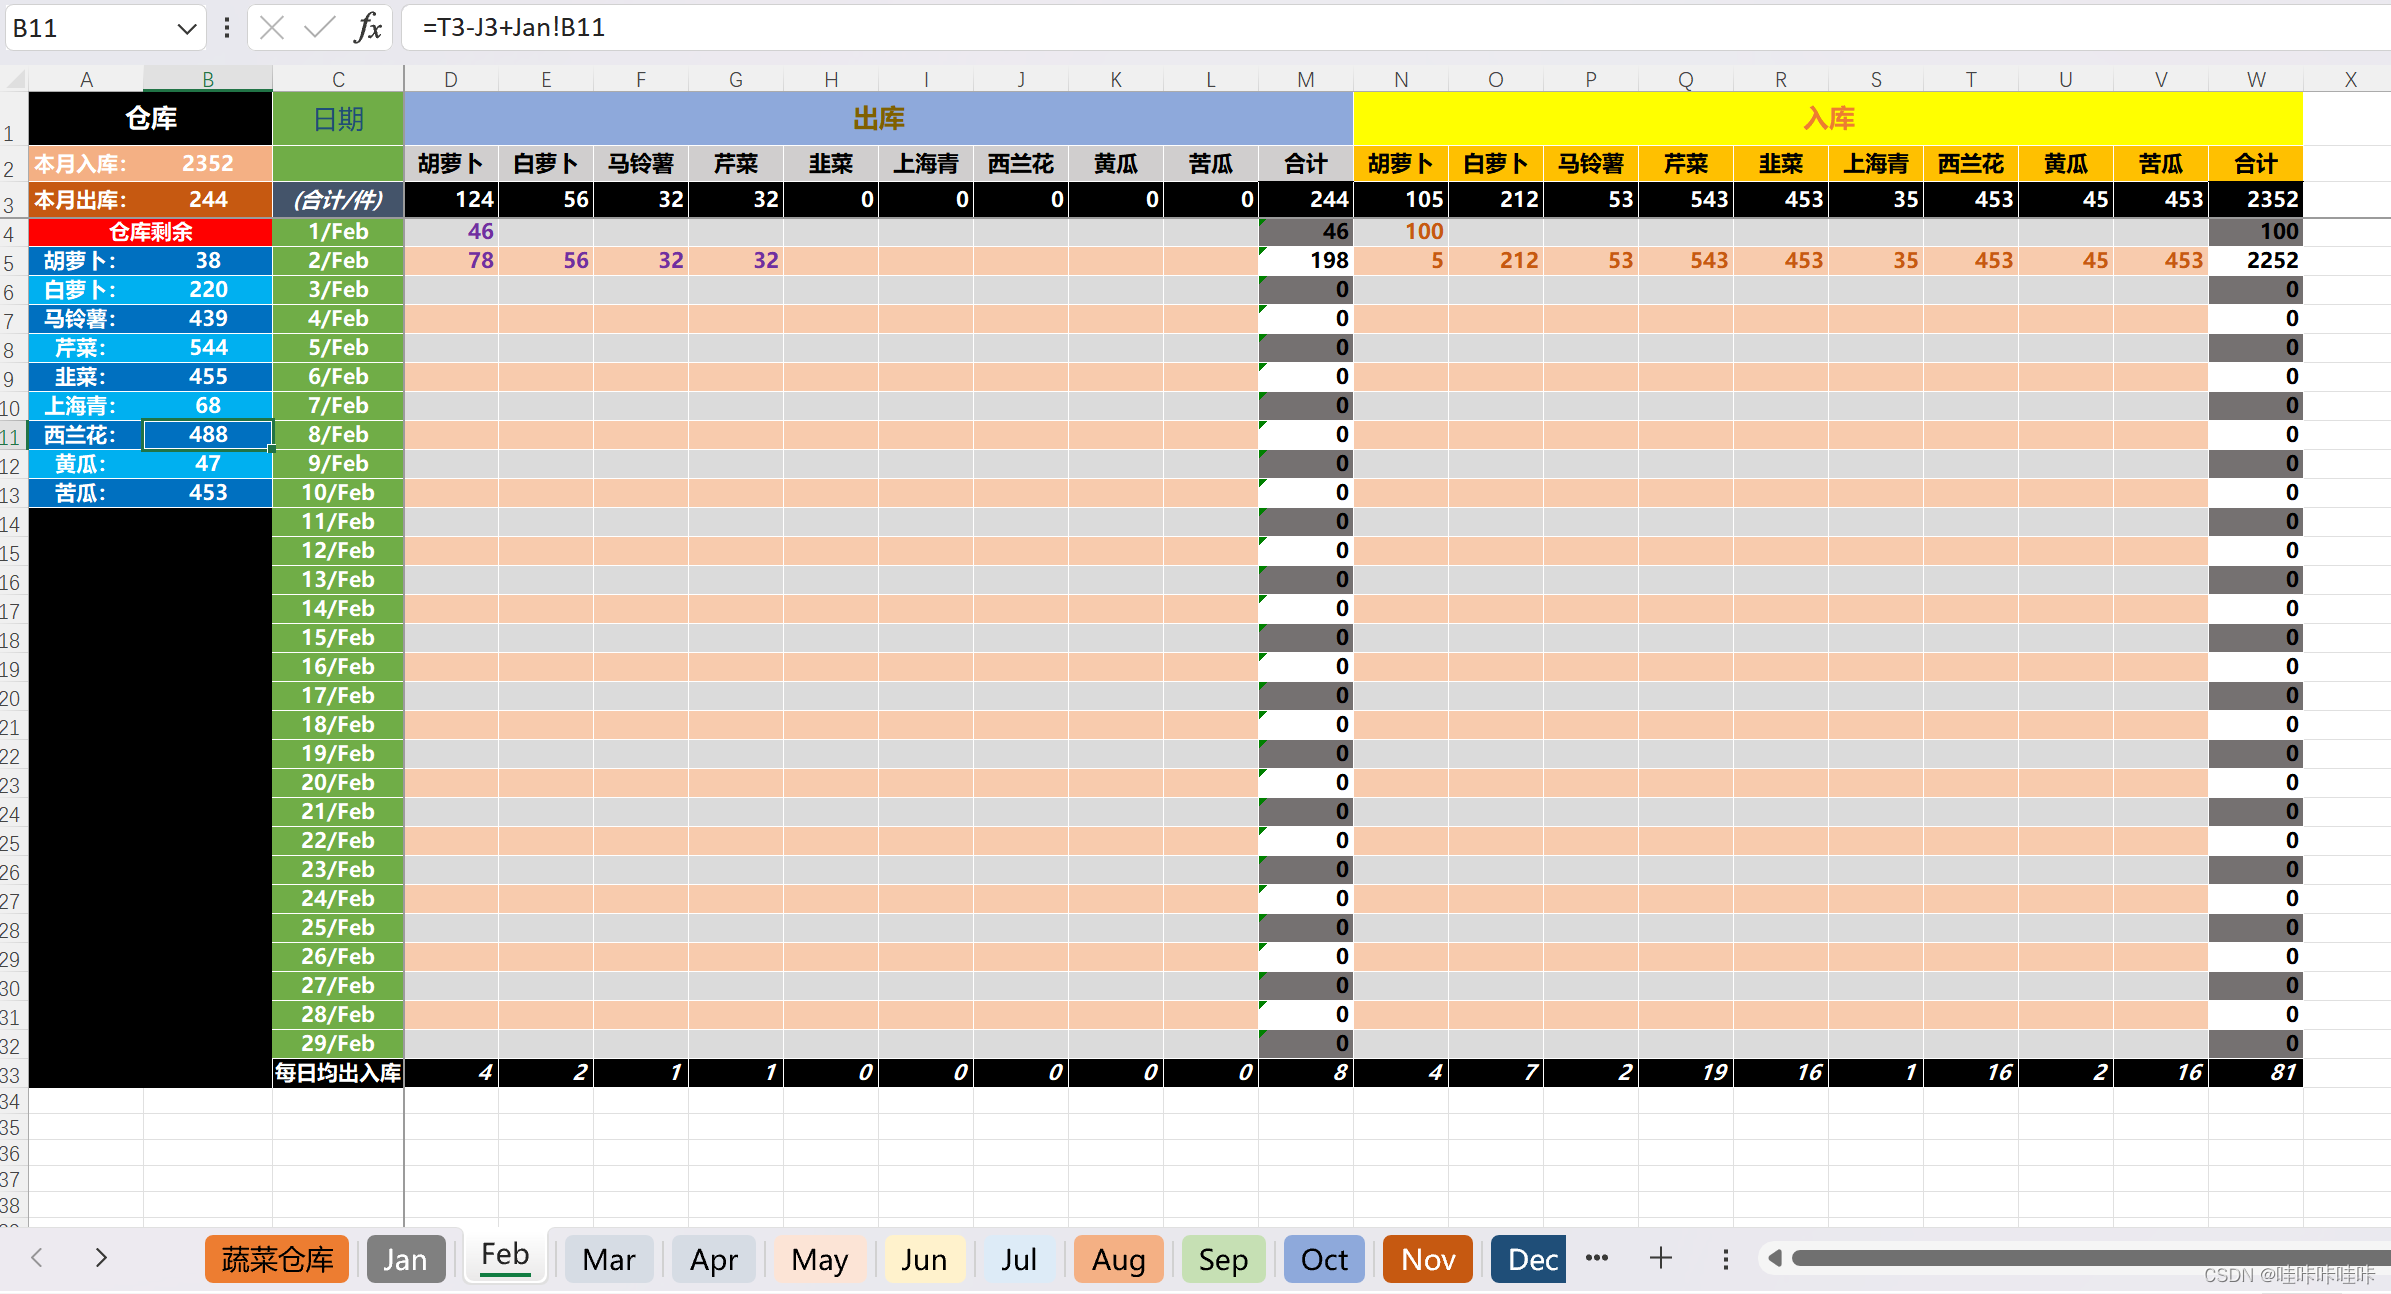Click the Select All corner triangle
This screenshot has width=2391, height=1294.
tap(14, 79)
